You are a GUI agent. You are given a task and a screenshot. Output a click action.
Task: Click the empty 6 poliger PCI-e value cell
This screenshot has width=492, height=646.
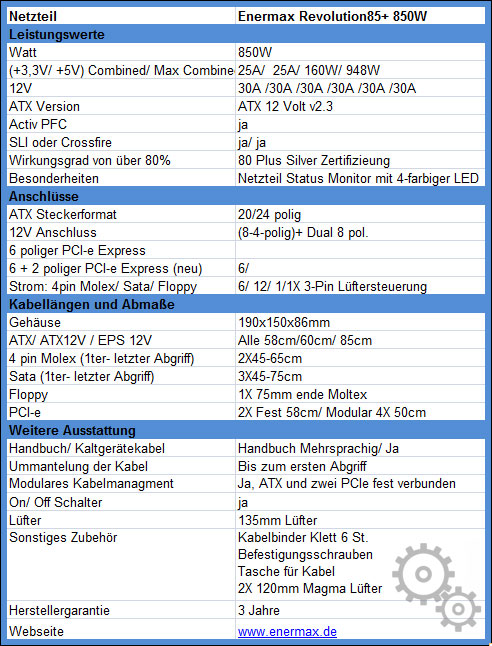tap(361, 250)
